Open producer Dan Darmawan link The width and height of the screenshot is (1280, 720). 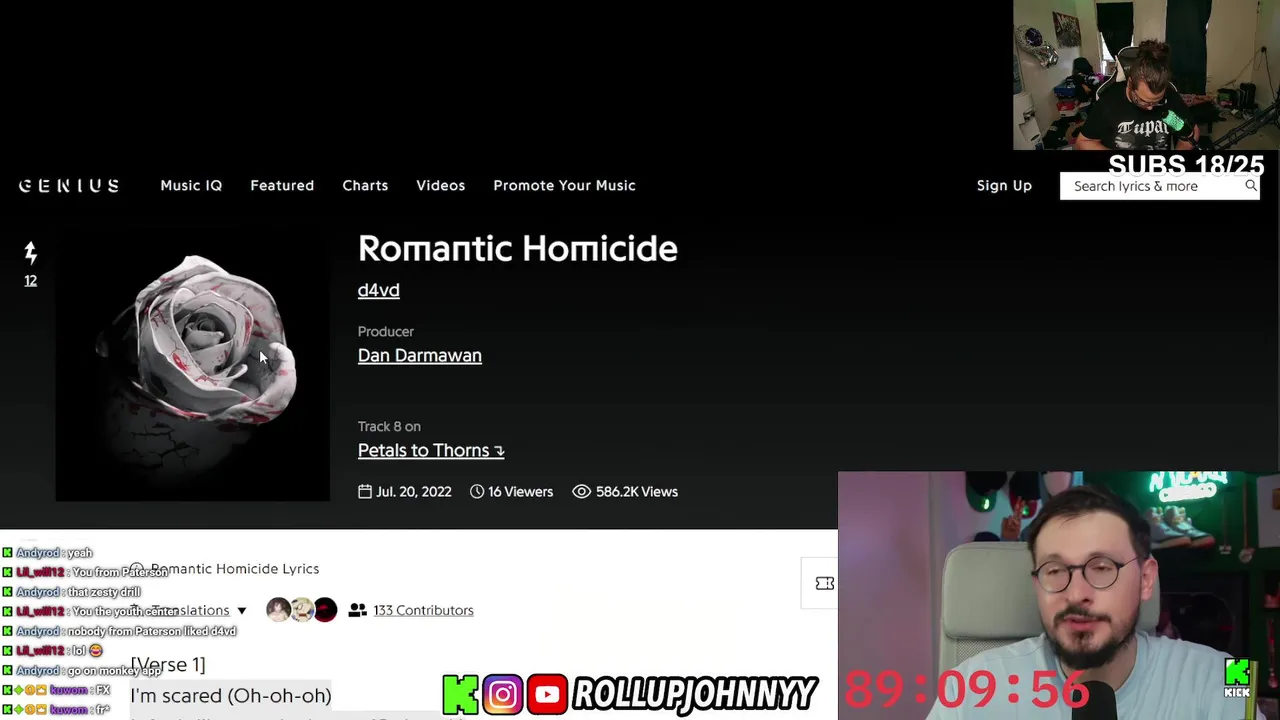pyautogui.click(x=419, y=355)
